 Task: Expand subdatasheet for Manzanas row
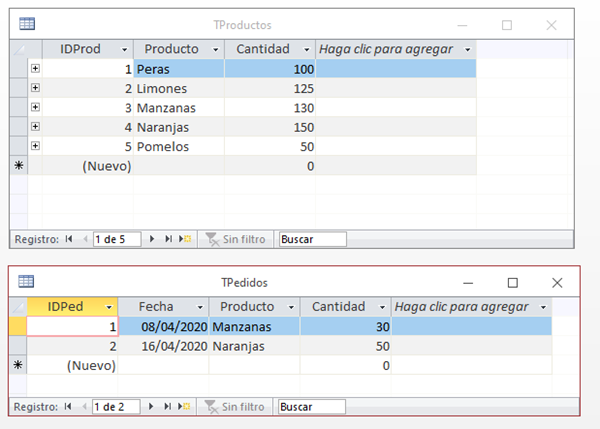tap(35, 107)
